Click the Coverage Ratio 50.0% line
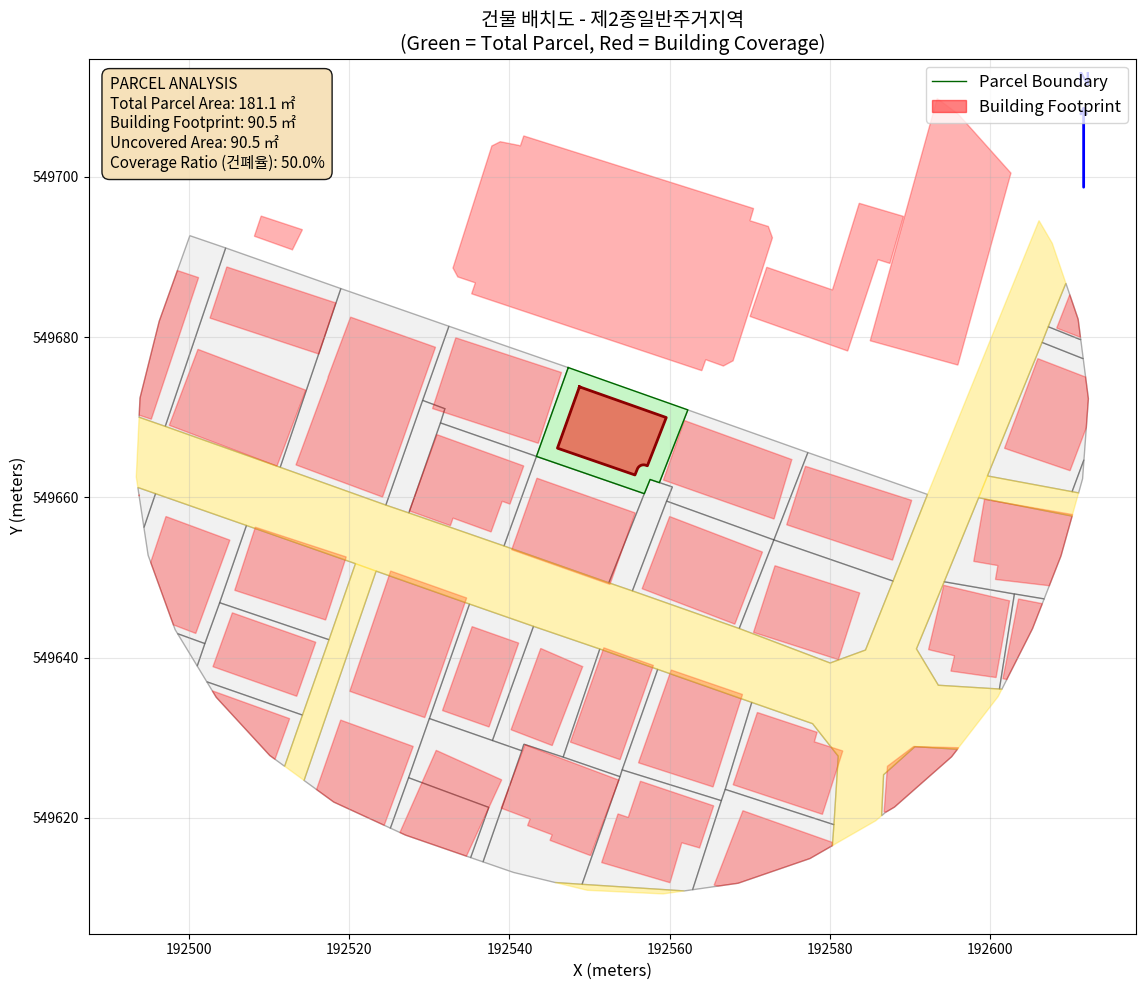The height and width of the screenshot is (990, 1146). click(x=217, y=162)
